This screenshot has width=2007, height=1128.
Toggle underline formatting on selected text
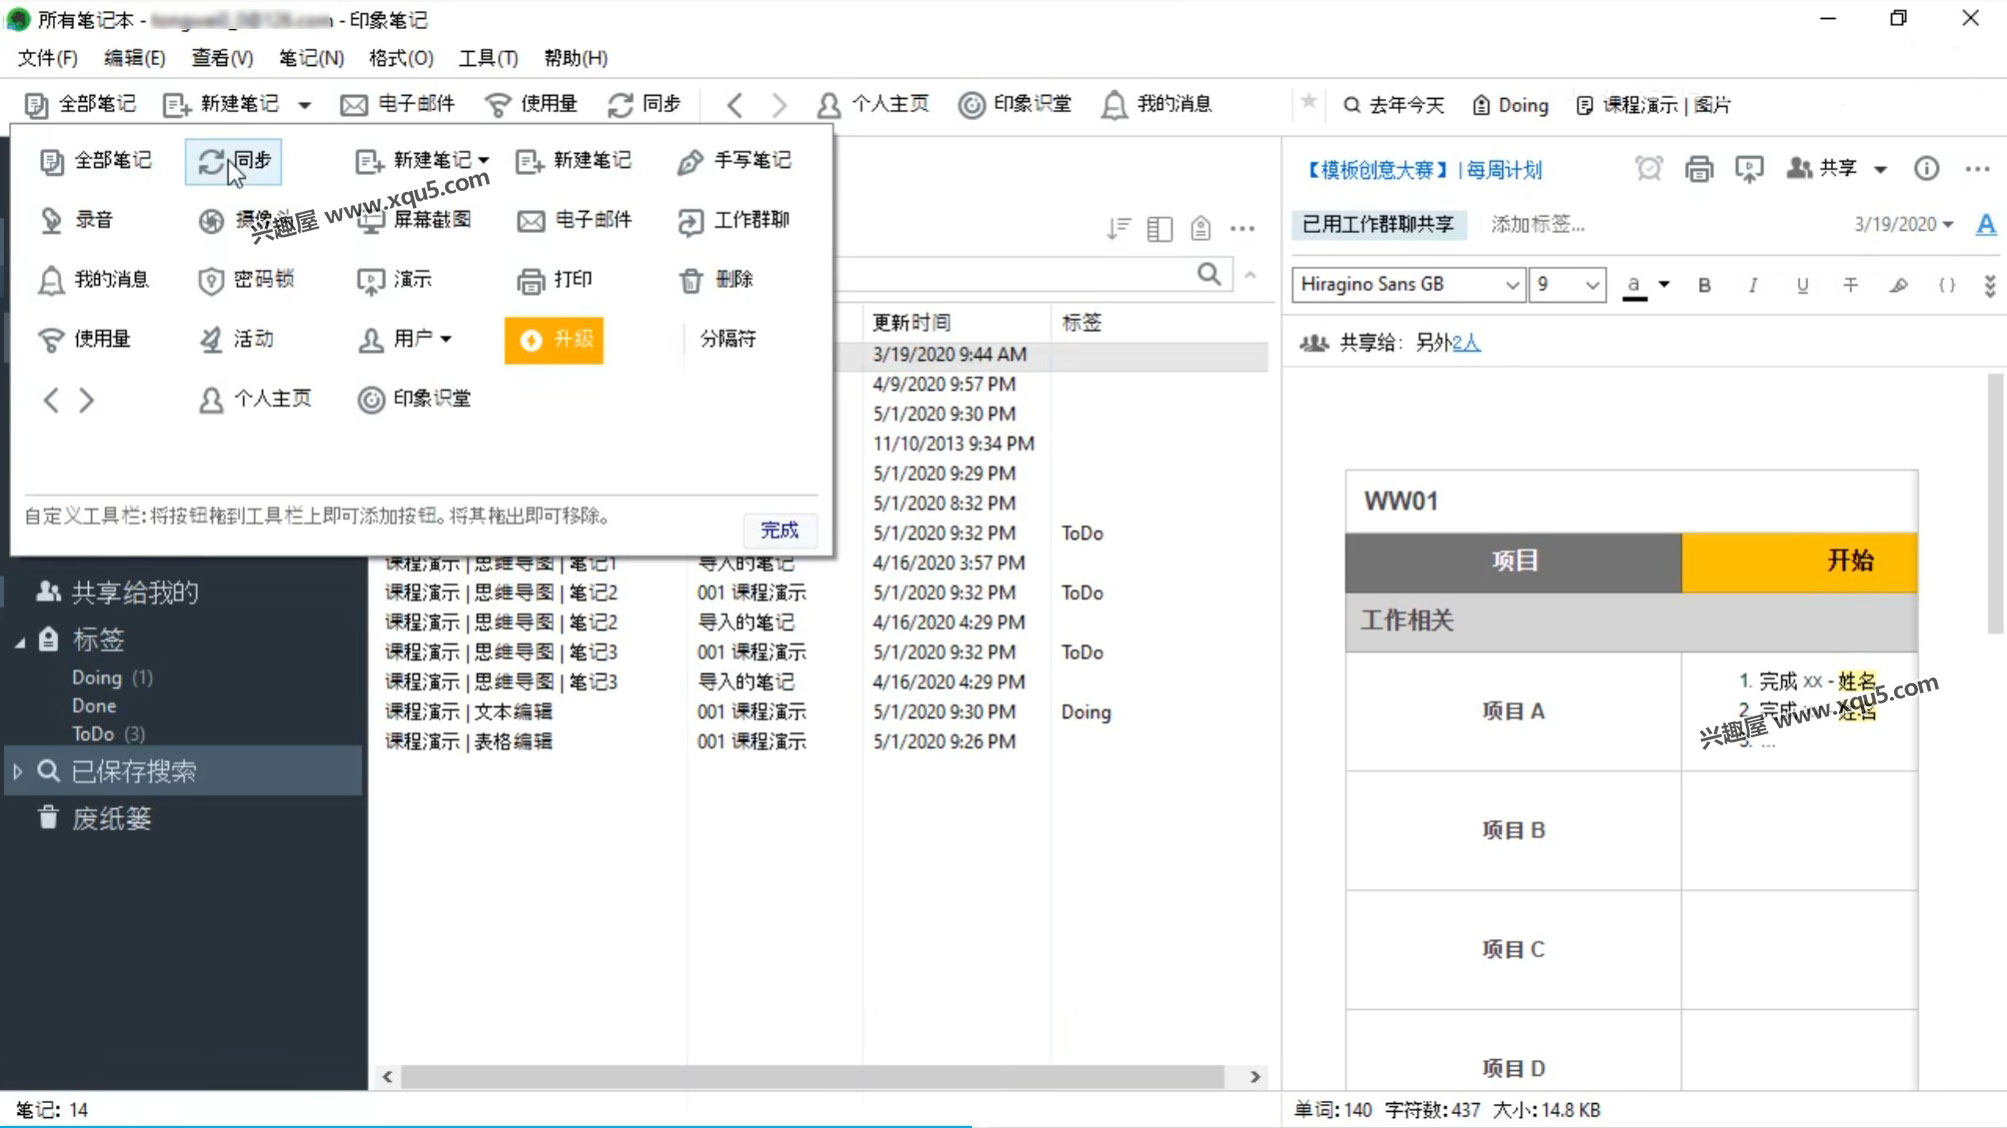[x=1802, y=284]
